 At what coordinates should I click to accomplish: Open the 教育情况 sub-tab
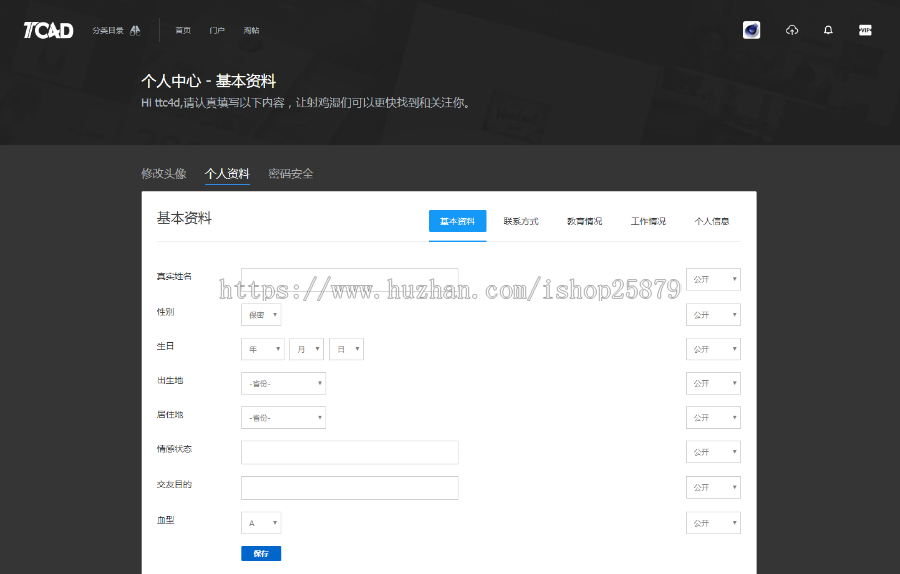point(585,221)
